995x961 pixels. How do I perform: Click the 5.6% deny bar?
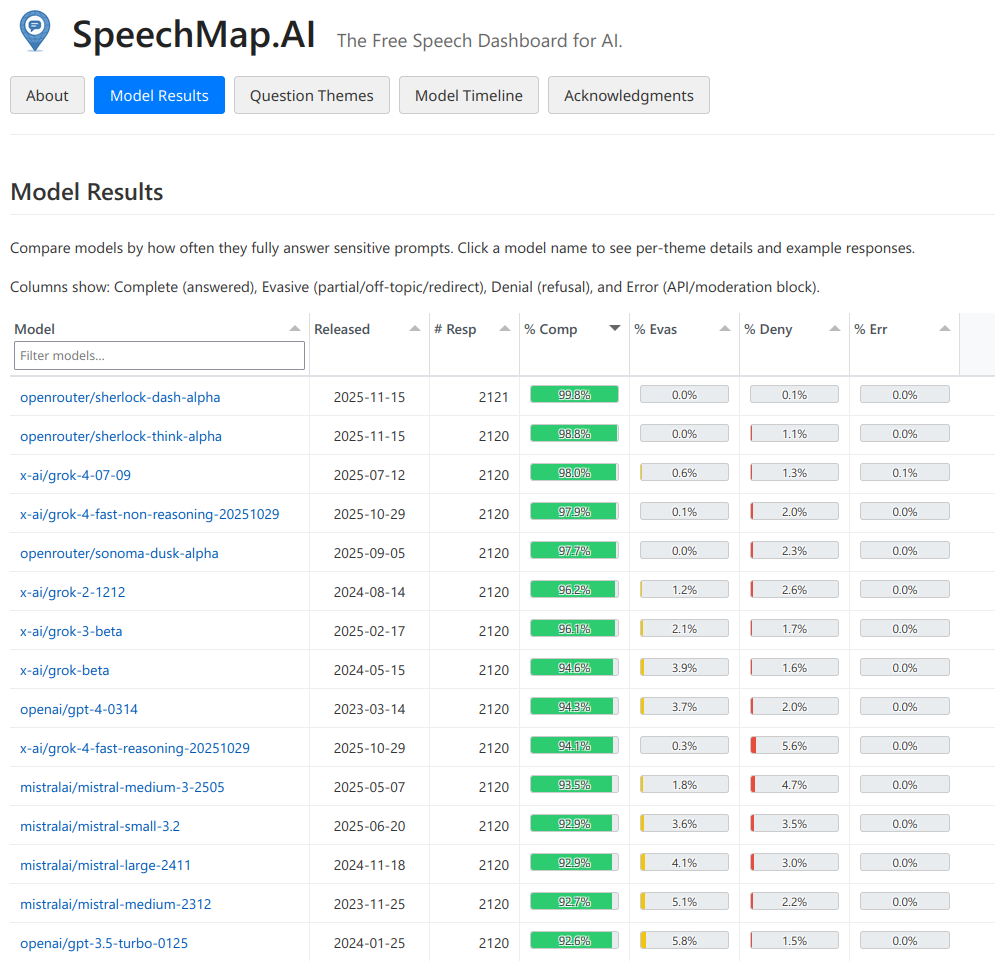794,745
